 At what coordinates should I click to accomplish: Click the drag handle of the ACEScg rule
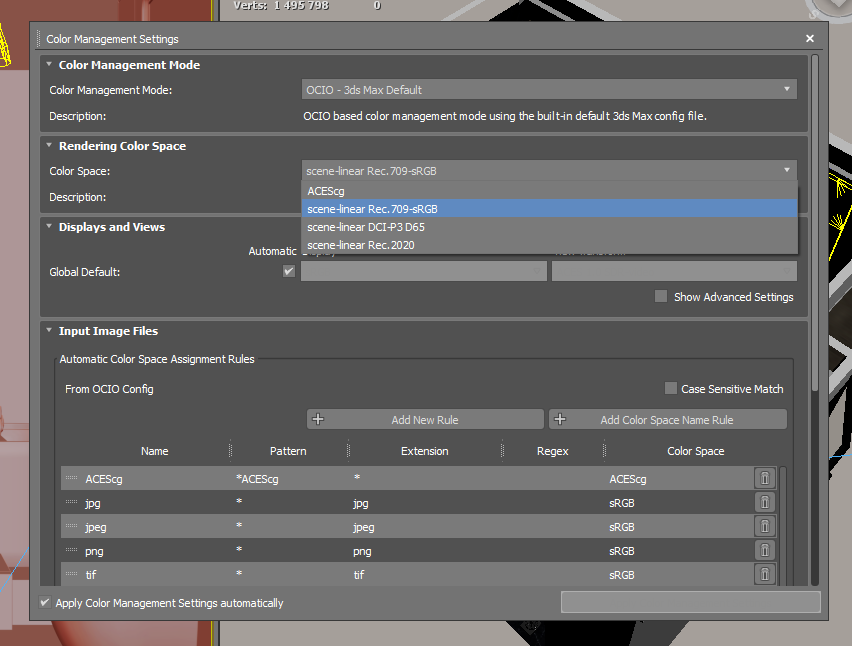71,478
